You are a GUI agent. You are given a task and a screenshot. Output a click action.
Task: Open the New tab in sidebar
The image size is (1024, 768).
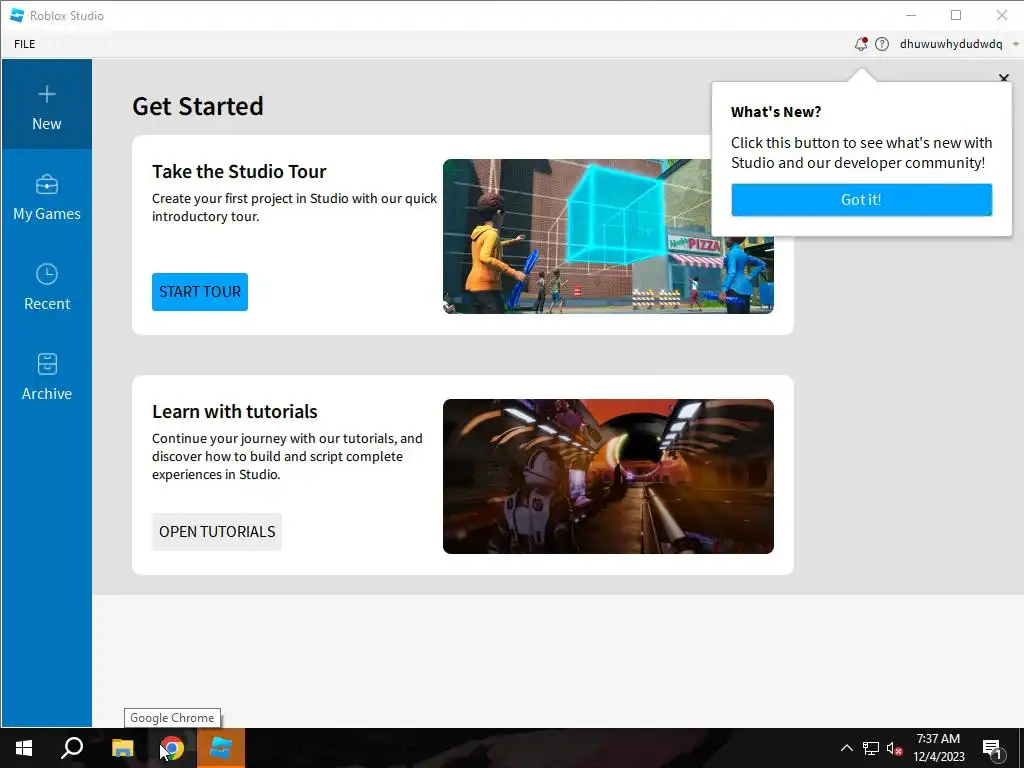click(x=46, y=104)
